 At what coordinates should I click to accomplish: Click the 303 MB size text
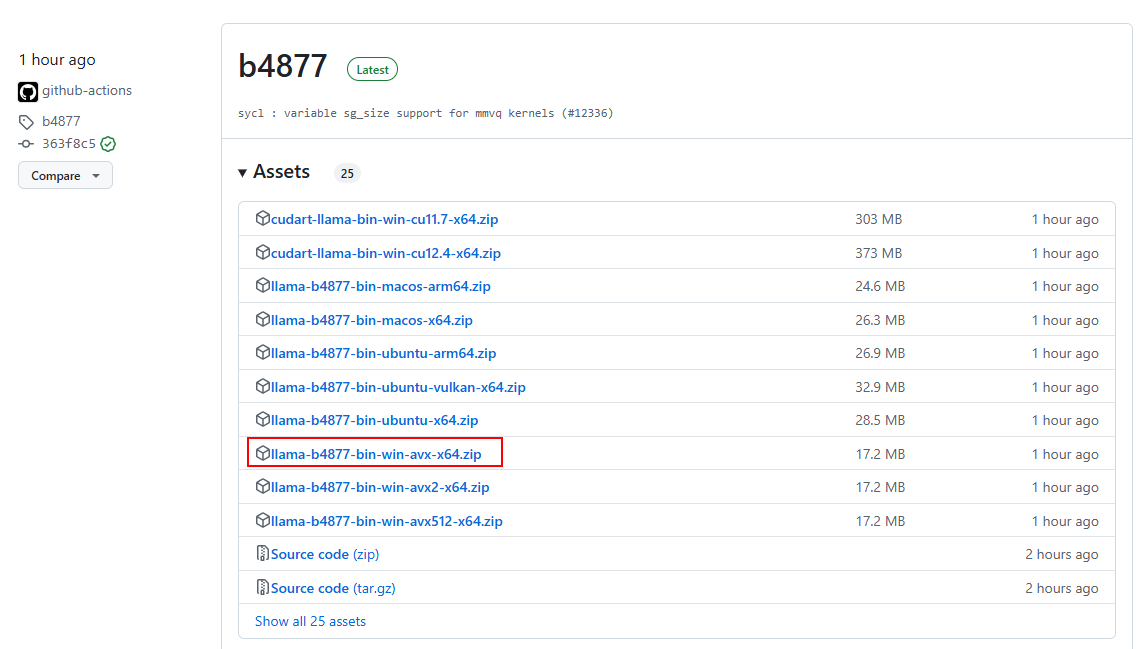878,219
